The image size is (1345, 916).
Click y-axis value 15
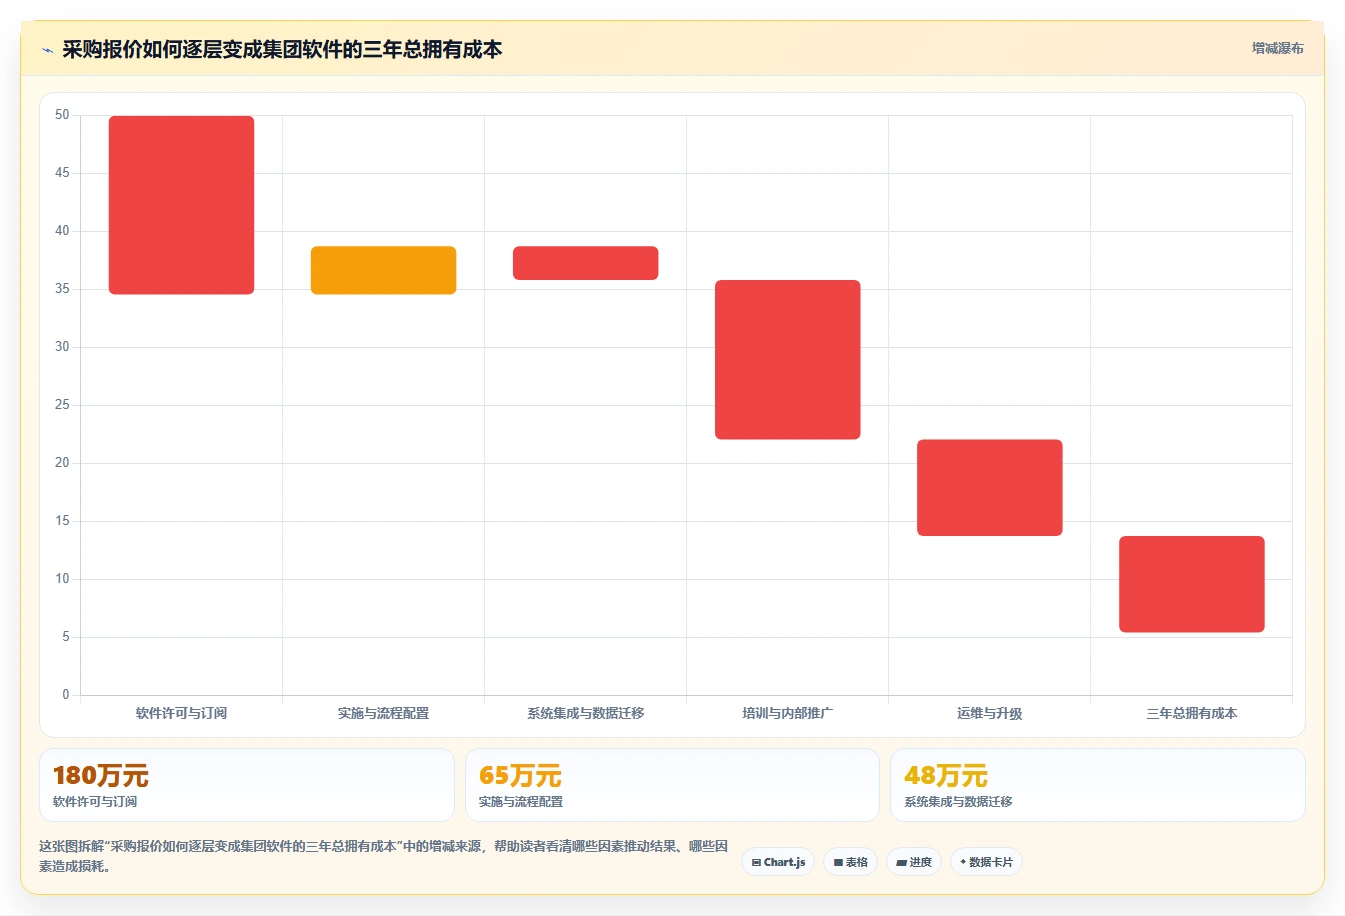pyautogui.click(x=62, y=521)
